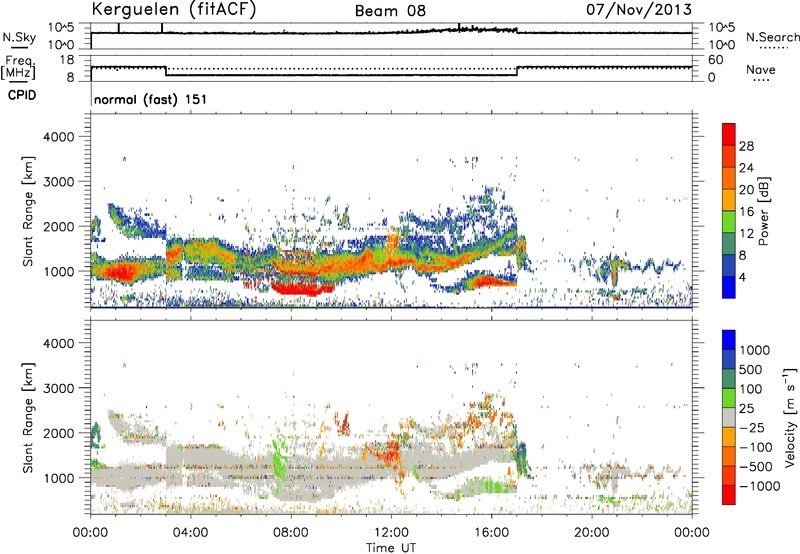This screenshot has height=554, width=800.
Task: Click the '16:00' time tick label
Action: 491,533
